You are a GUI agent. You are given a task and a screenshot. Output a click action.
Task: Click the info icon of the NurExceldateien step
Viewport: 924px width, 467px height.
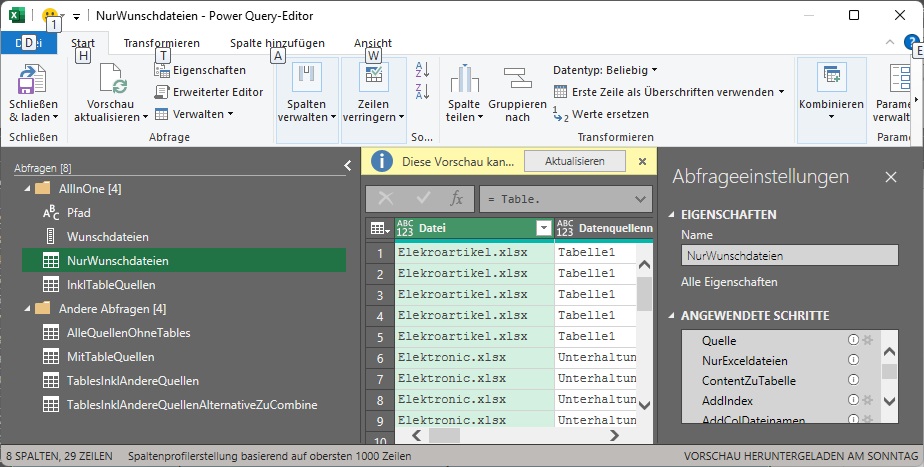pos(853,360)
